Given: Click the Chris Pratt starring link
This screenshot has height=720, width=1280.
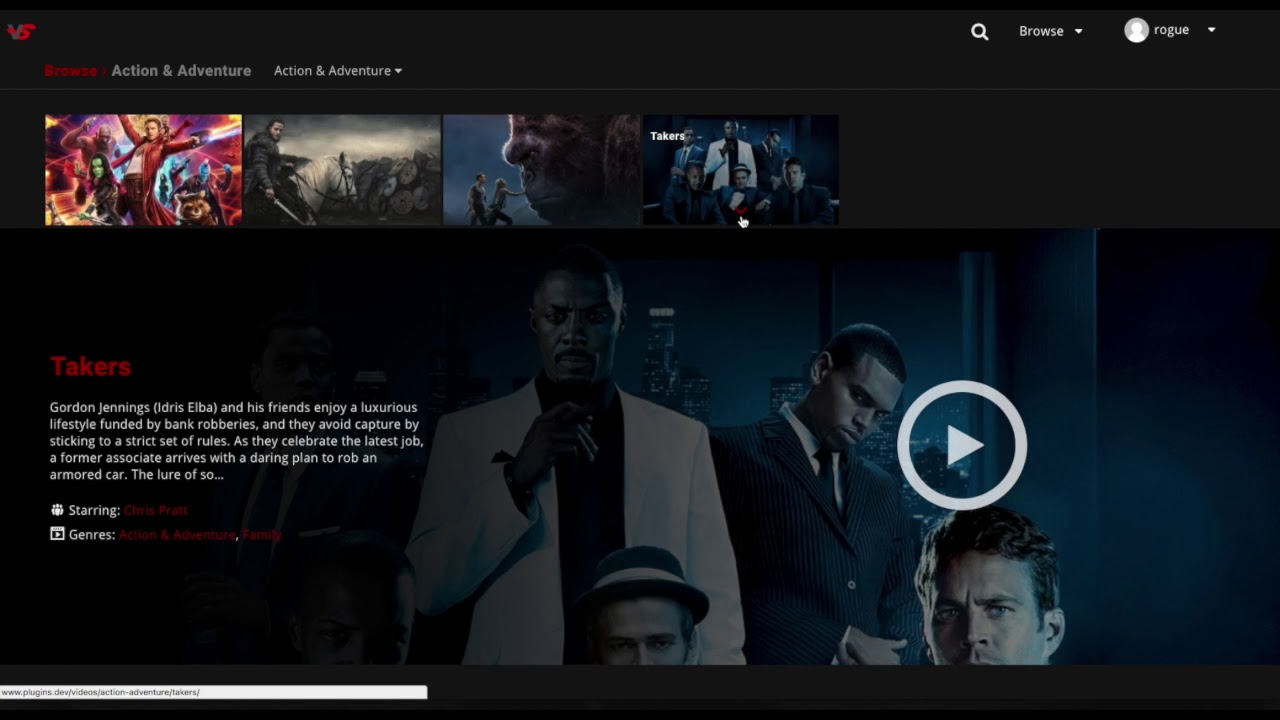Looking at the screenshot, I should [155, 511].
